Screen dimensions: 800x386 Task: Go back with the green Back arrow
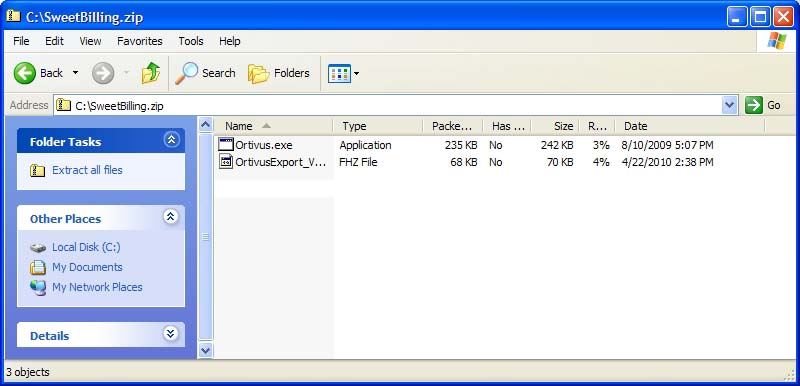coord(38,73)
